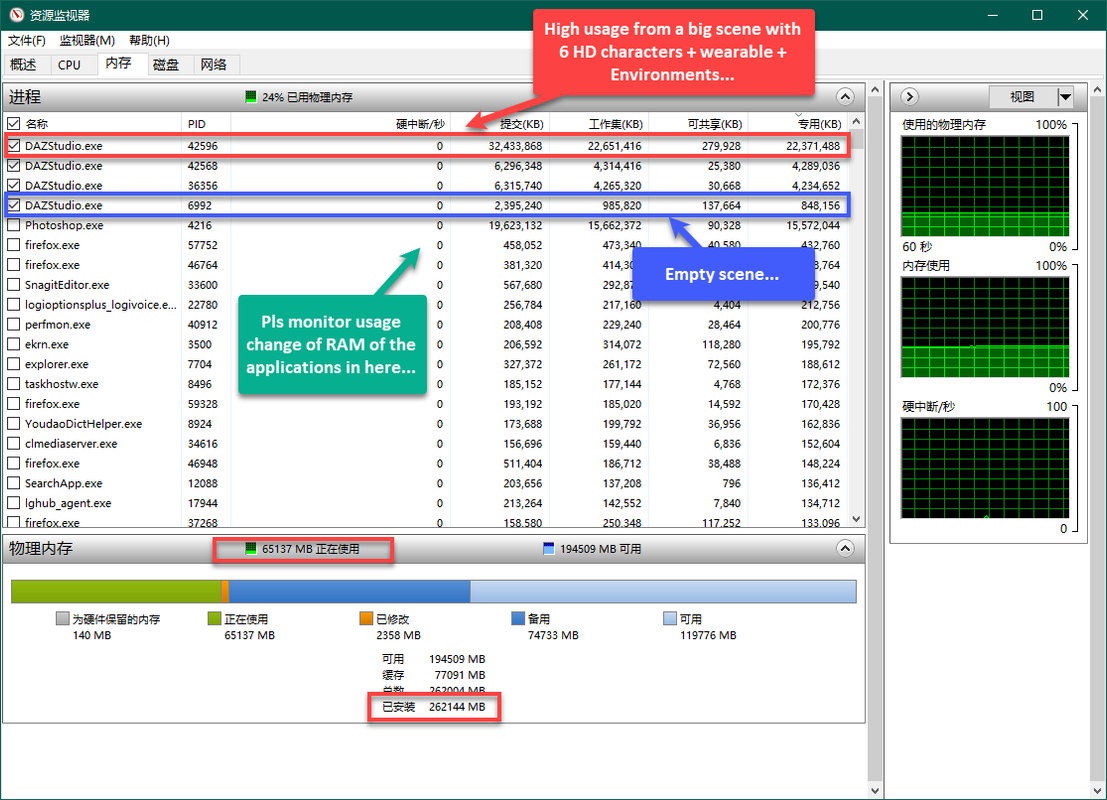1107x800 pixels.
Task: Uncheck DAZStudio.exe with PID 6992
Action: (x=13, y=205)
